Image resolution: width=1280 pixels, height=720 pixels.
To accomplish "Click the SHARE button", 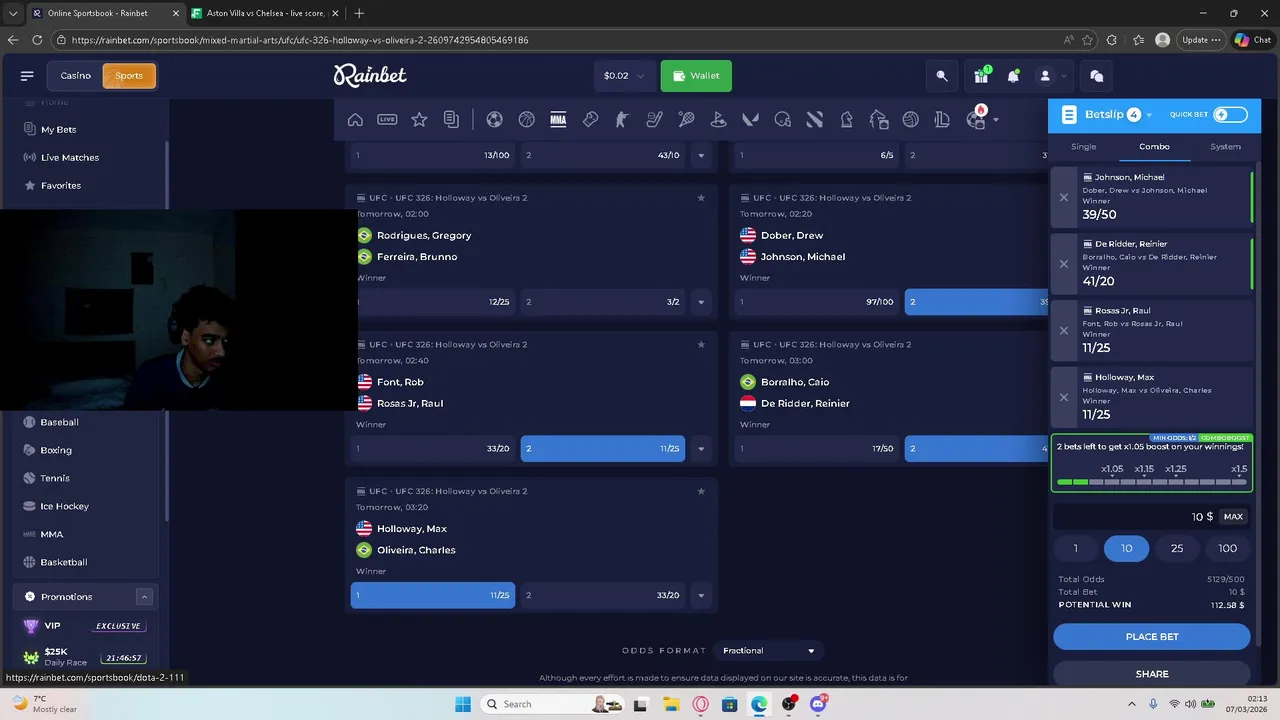I will [1152, 674].
